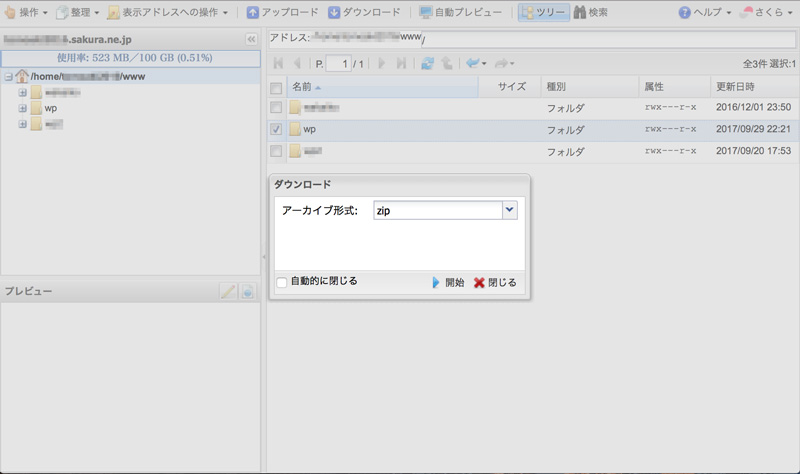800x474 pixels.
Task: Click the date 2017/09/20 17:53
Action: [x=753, y=151]
